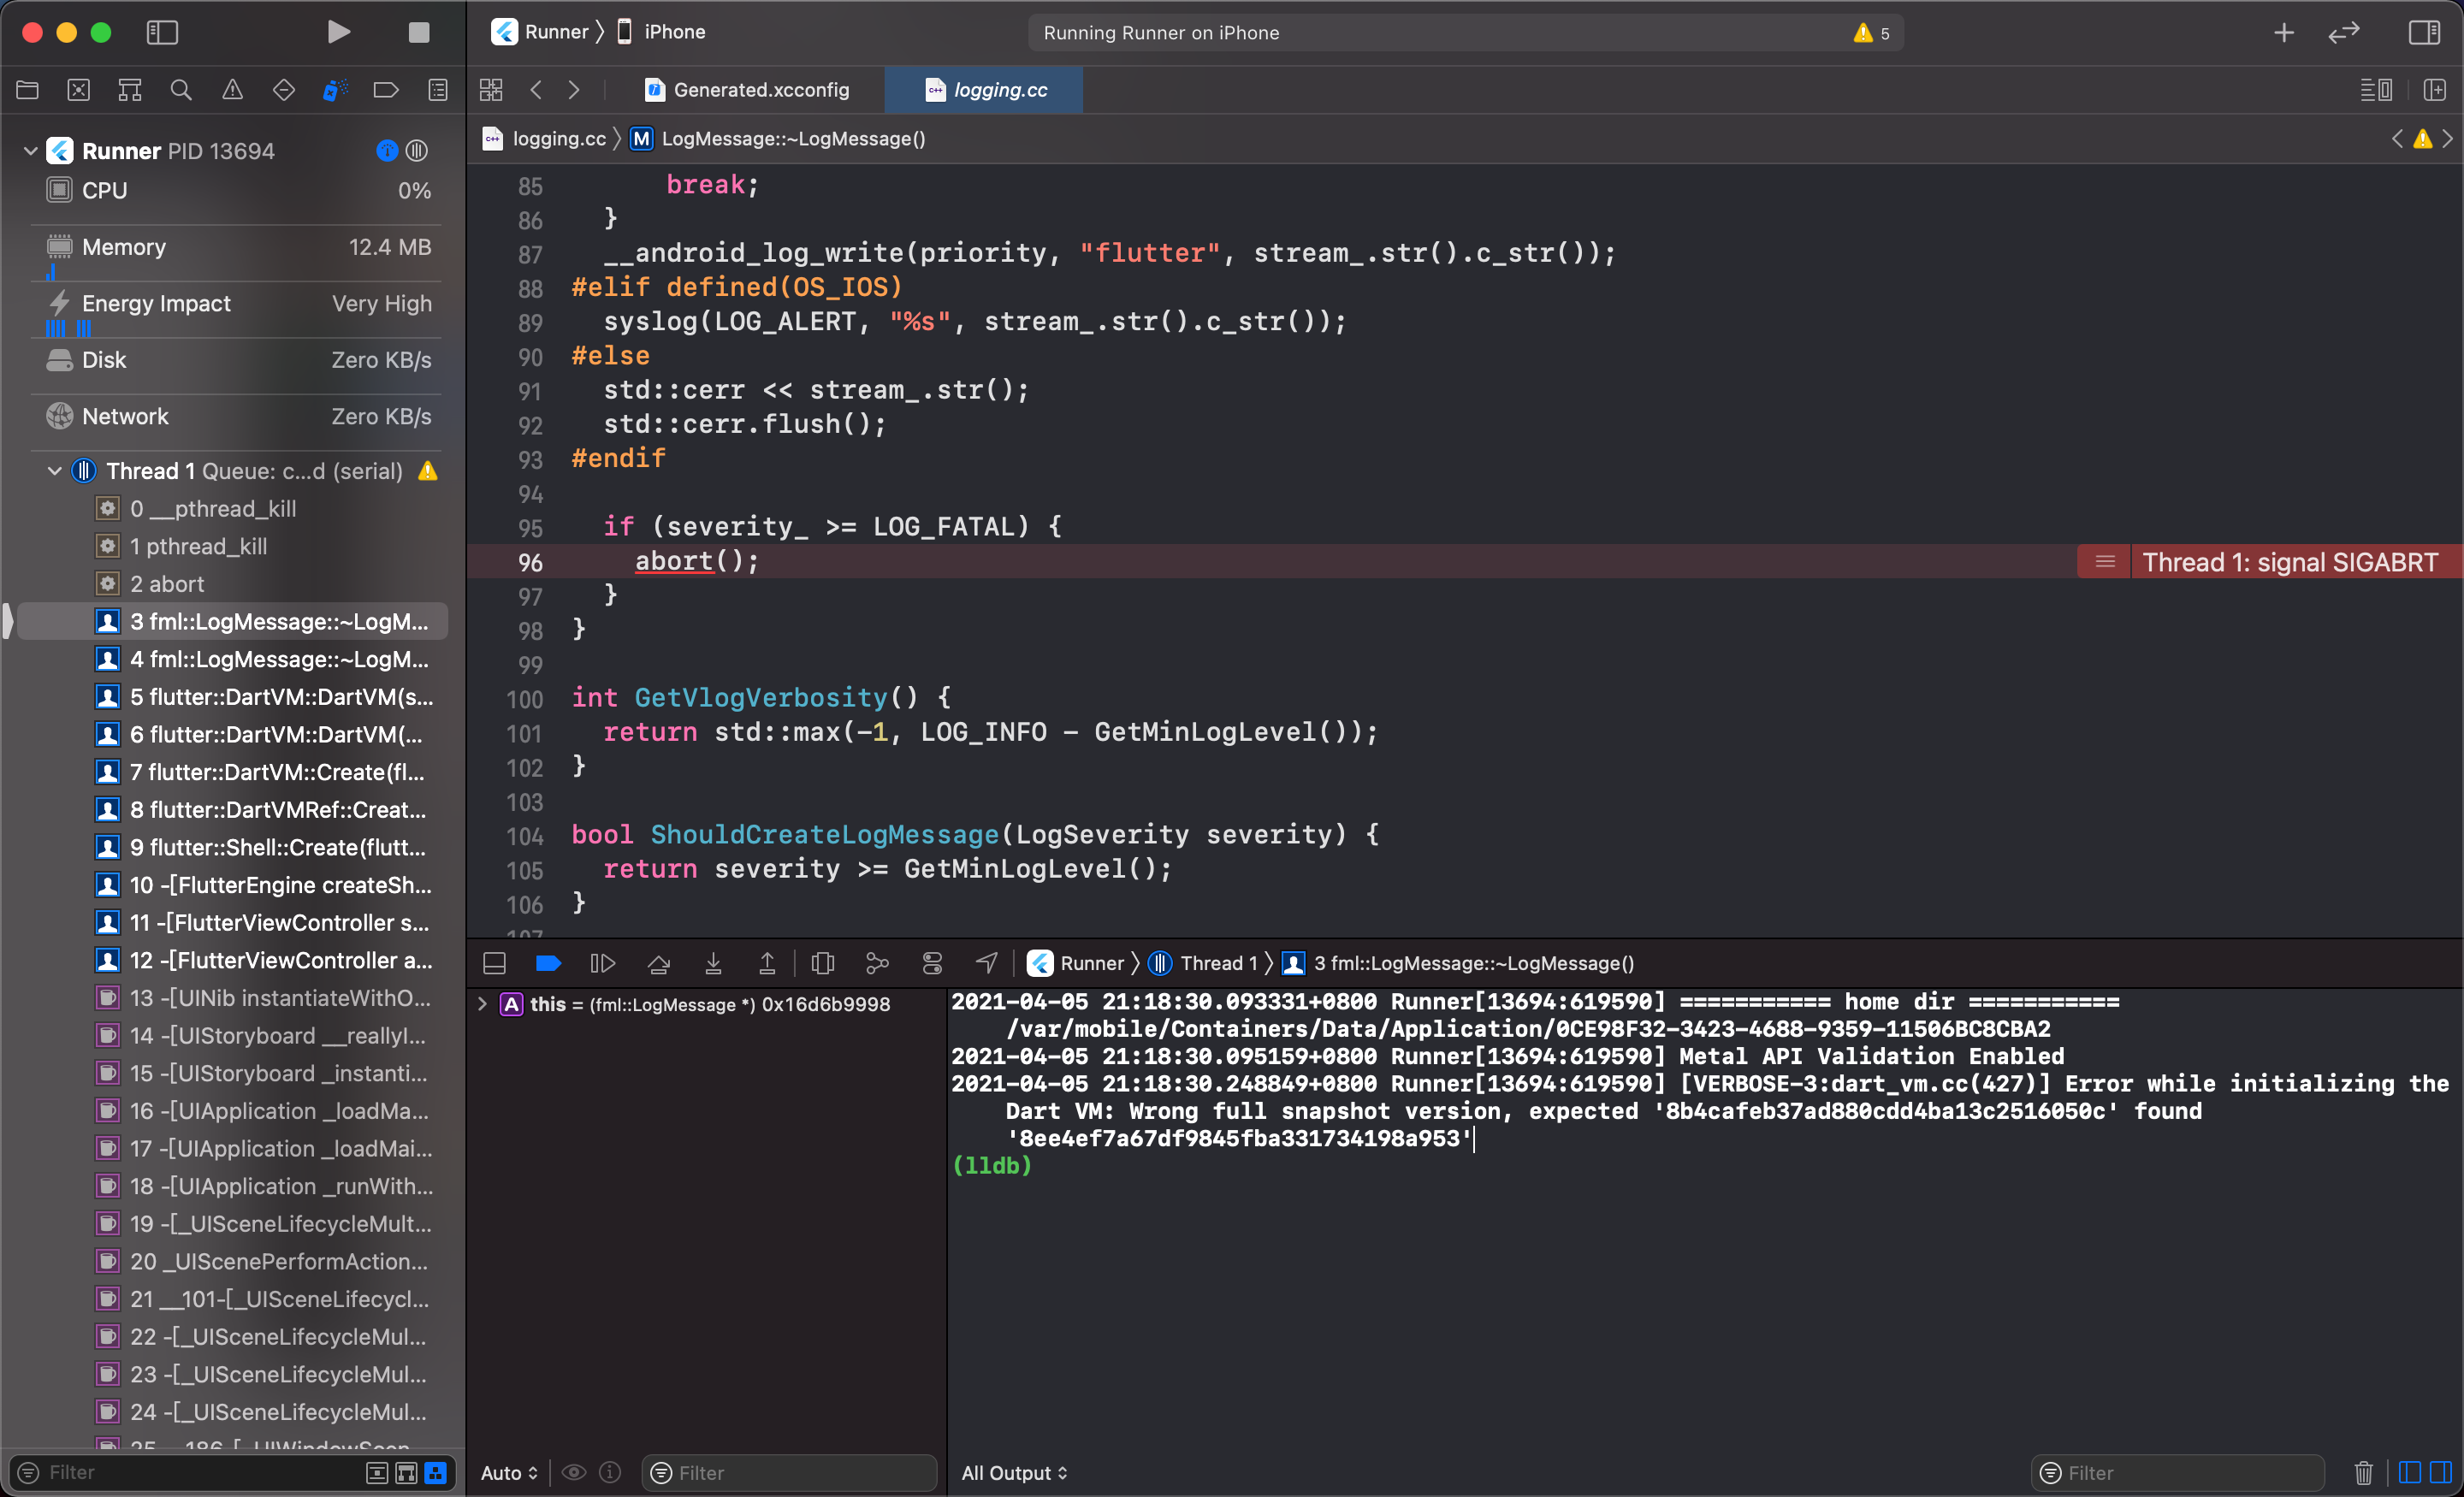Open the Find navigator with the magnifier icon
The image size is (2464, 1497).
[181, 89]
